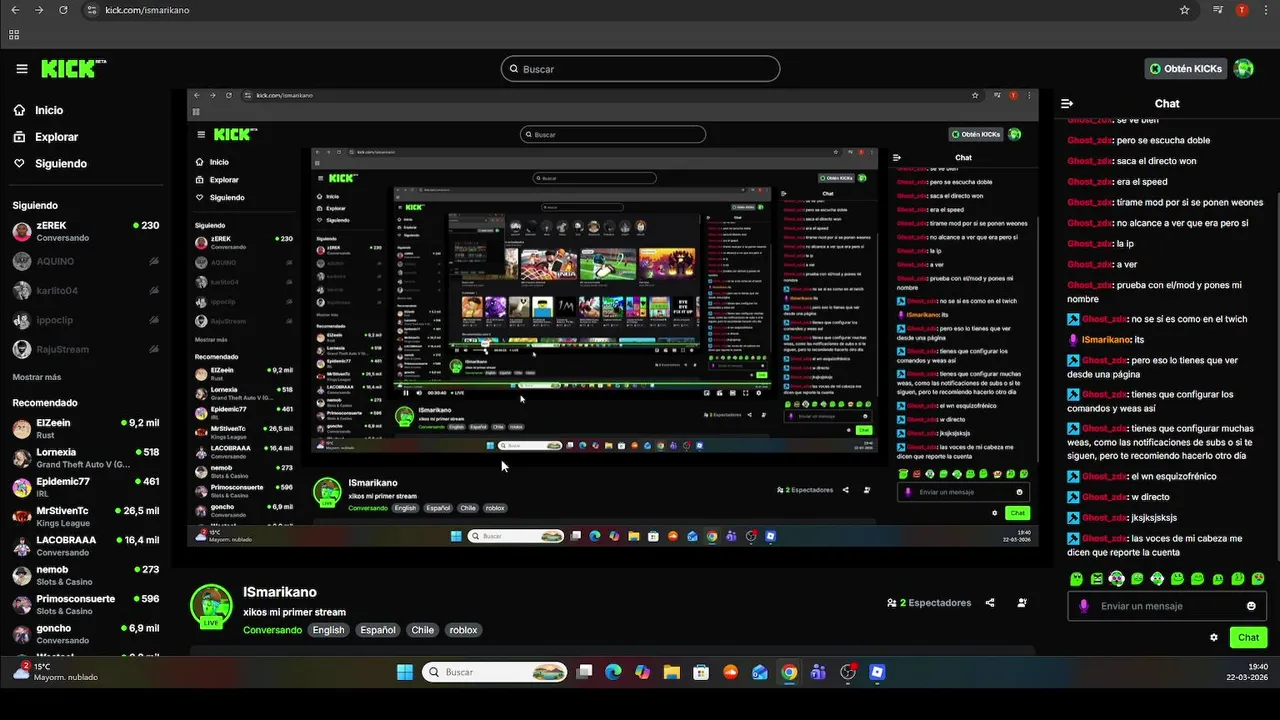Open MrStivenTc Kings League stream
The width and height of the screenshot is (1280, 720).
[x=85, y=517]
